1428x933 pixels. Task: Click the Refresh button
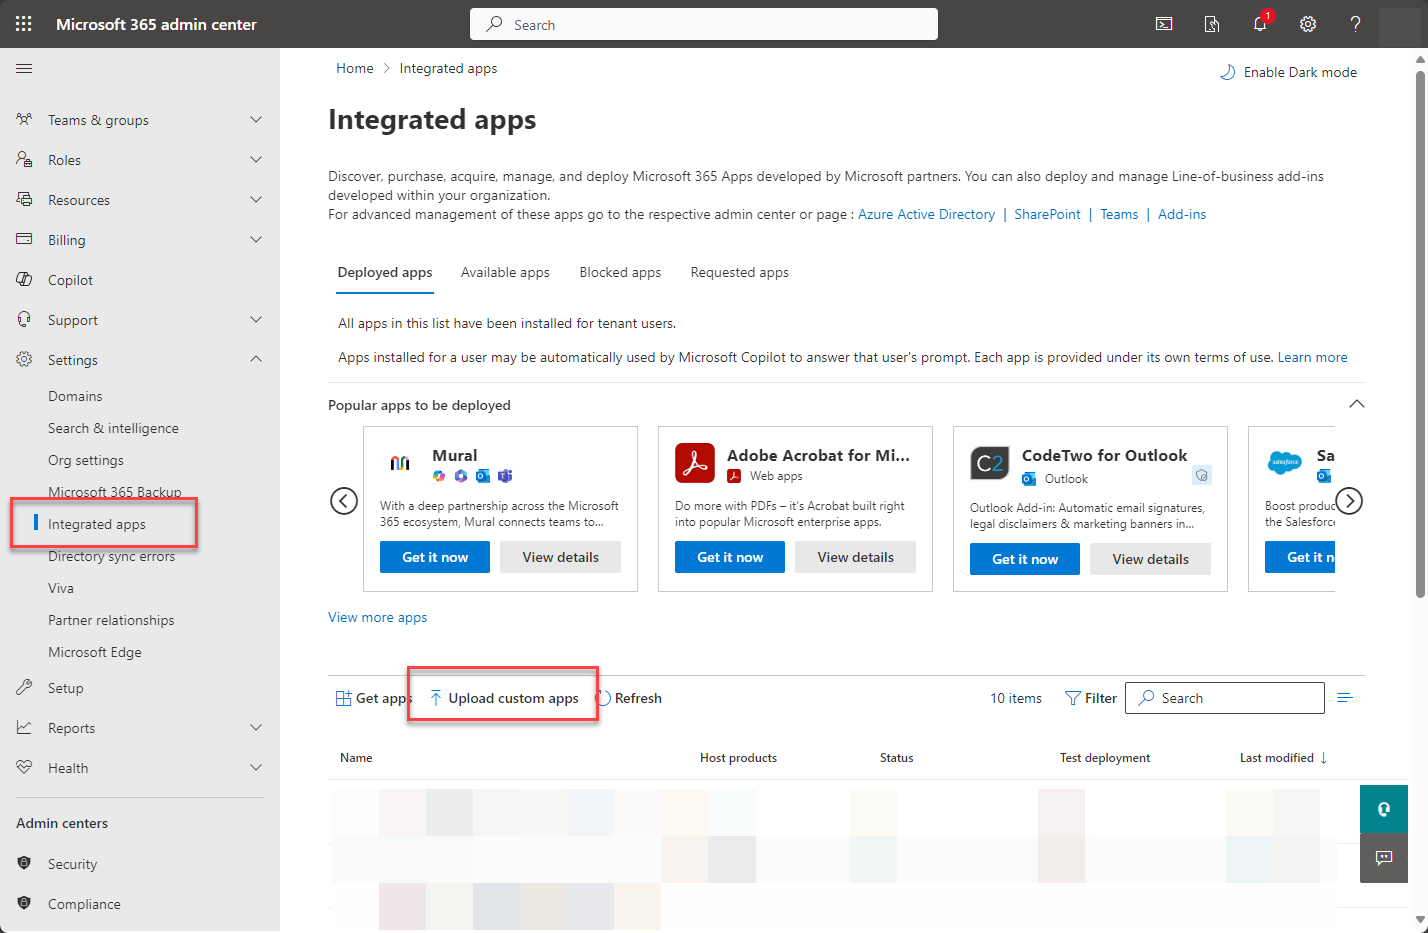[x=629, y=698]
